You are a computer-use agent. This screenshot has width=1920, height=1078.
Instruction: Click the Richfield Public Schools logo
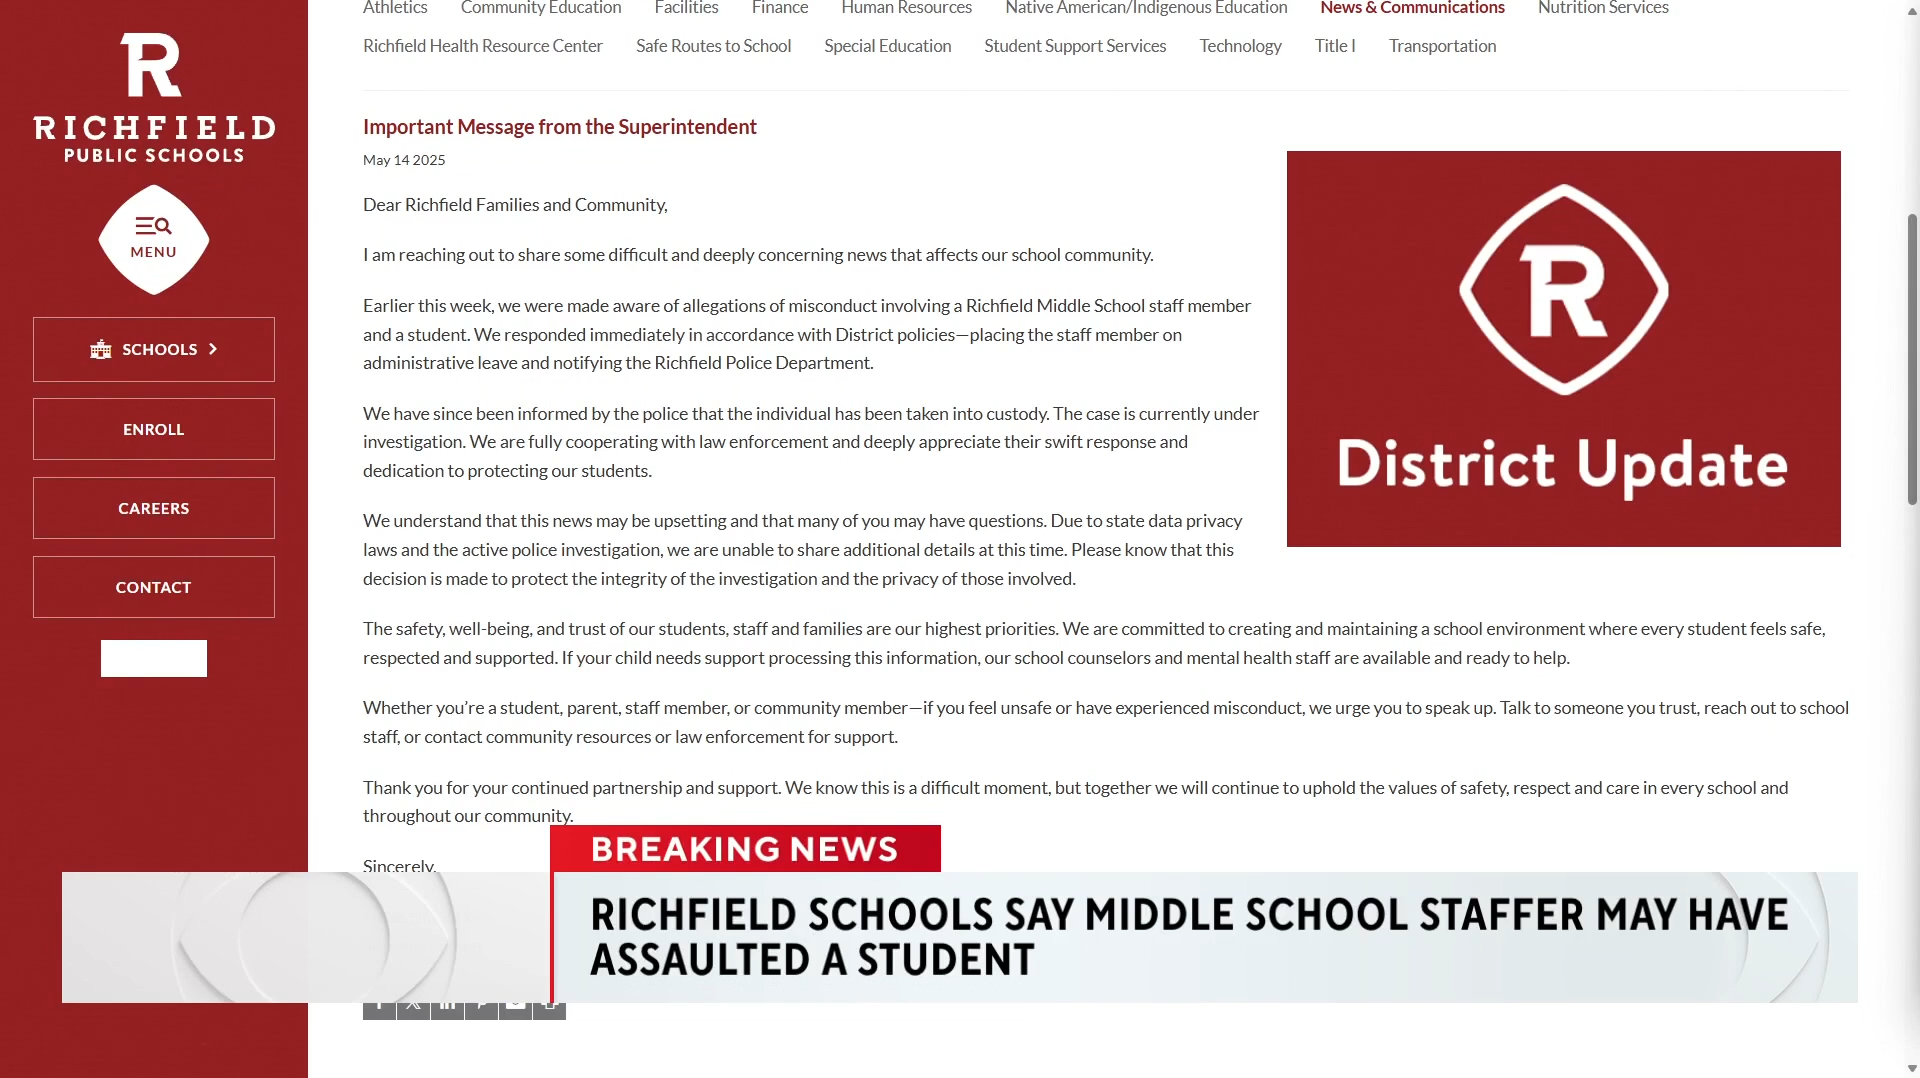click(x=154, y=97)
